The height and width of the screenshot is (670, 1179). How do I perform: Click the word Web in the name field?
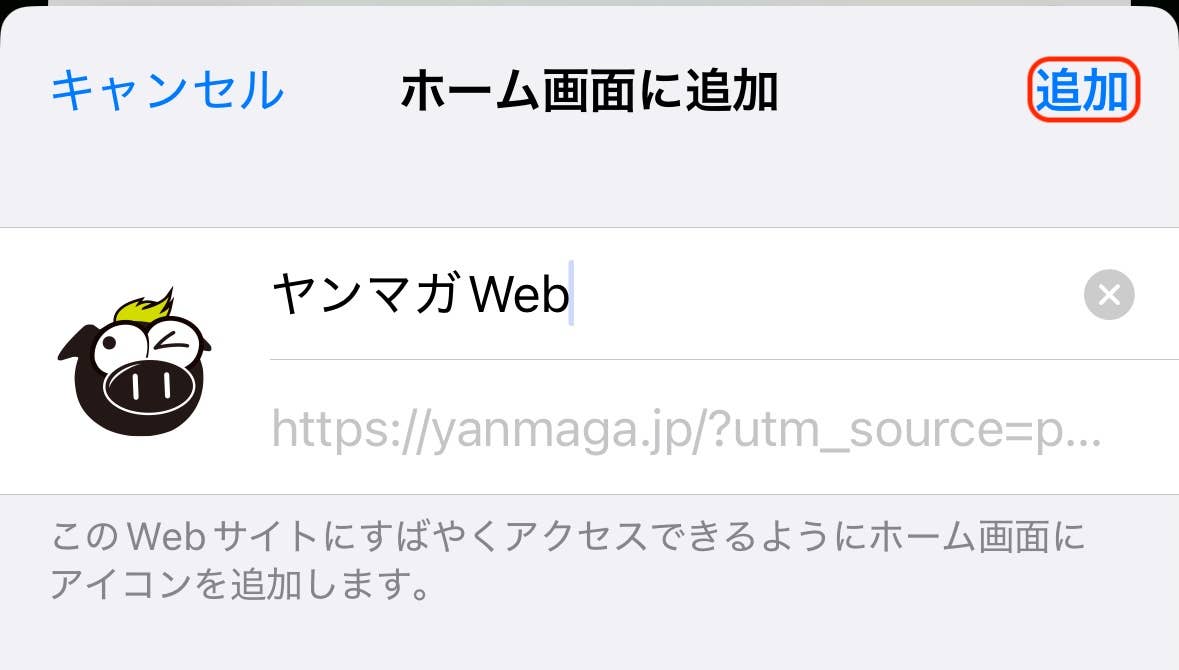[x=519, y=294]
